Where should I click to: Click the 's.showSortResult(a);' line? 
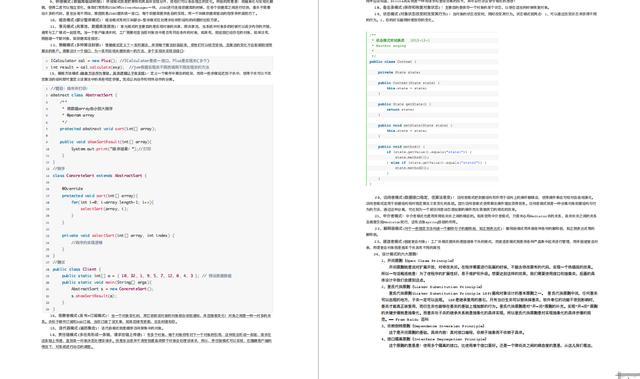[94, 296]
